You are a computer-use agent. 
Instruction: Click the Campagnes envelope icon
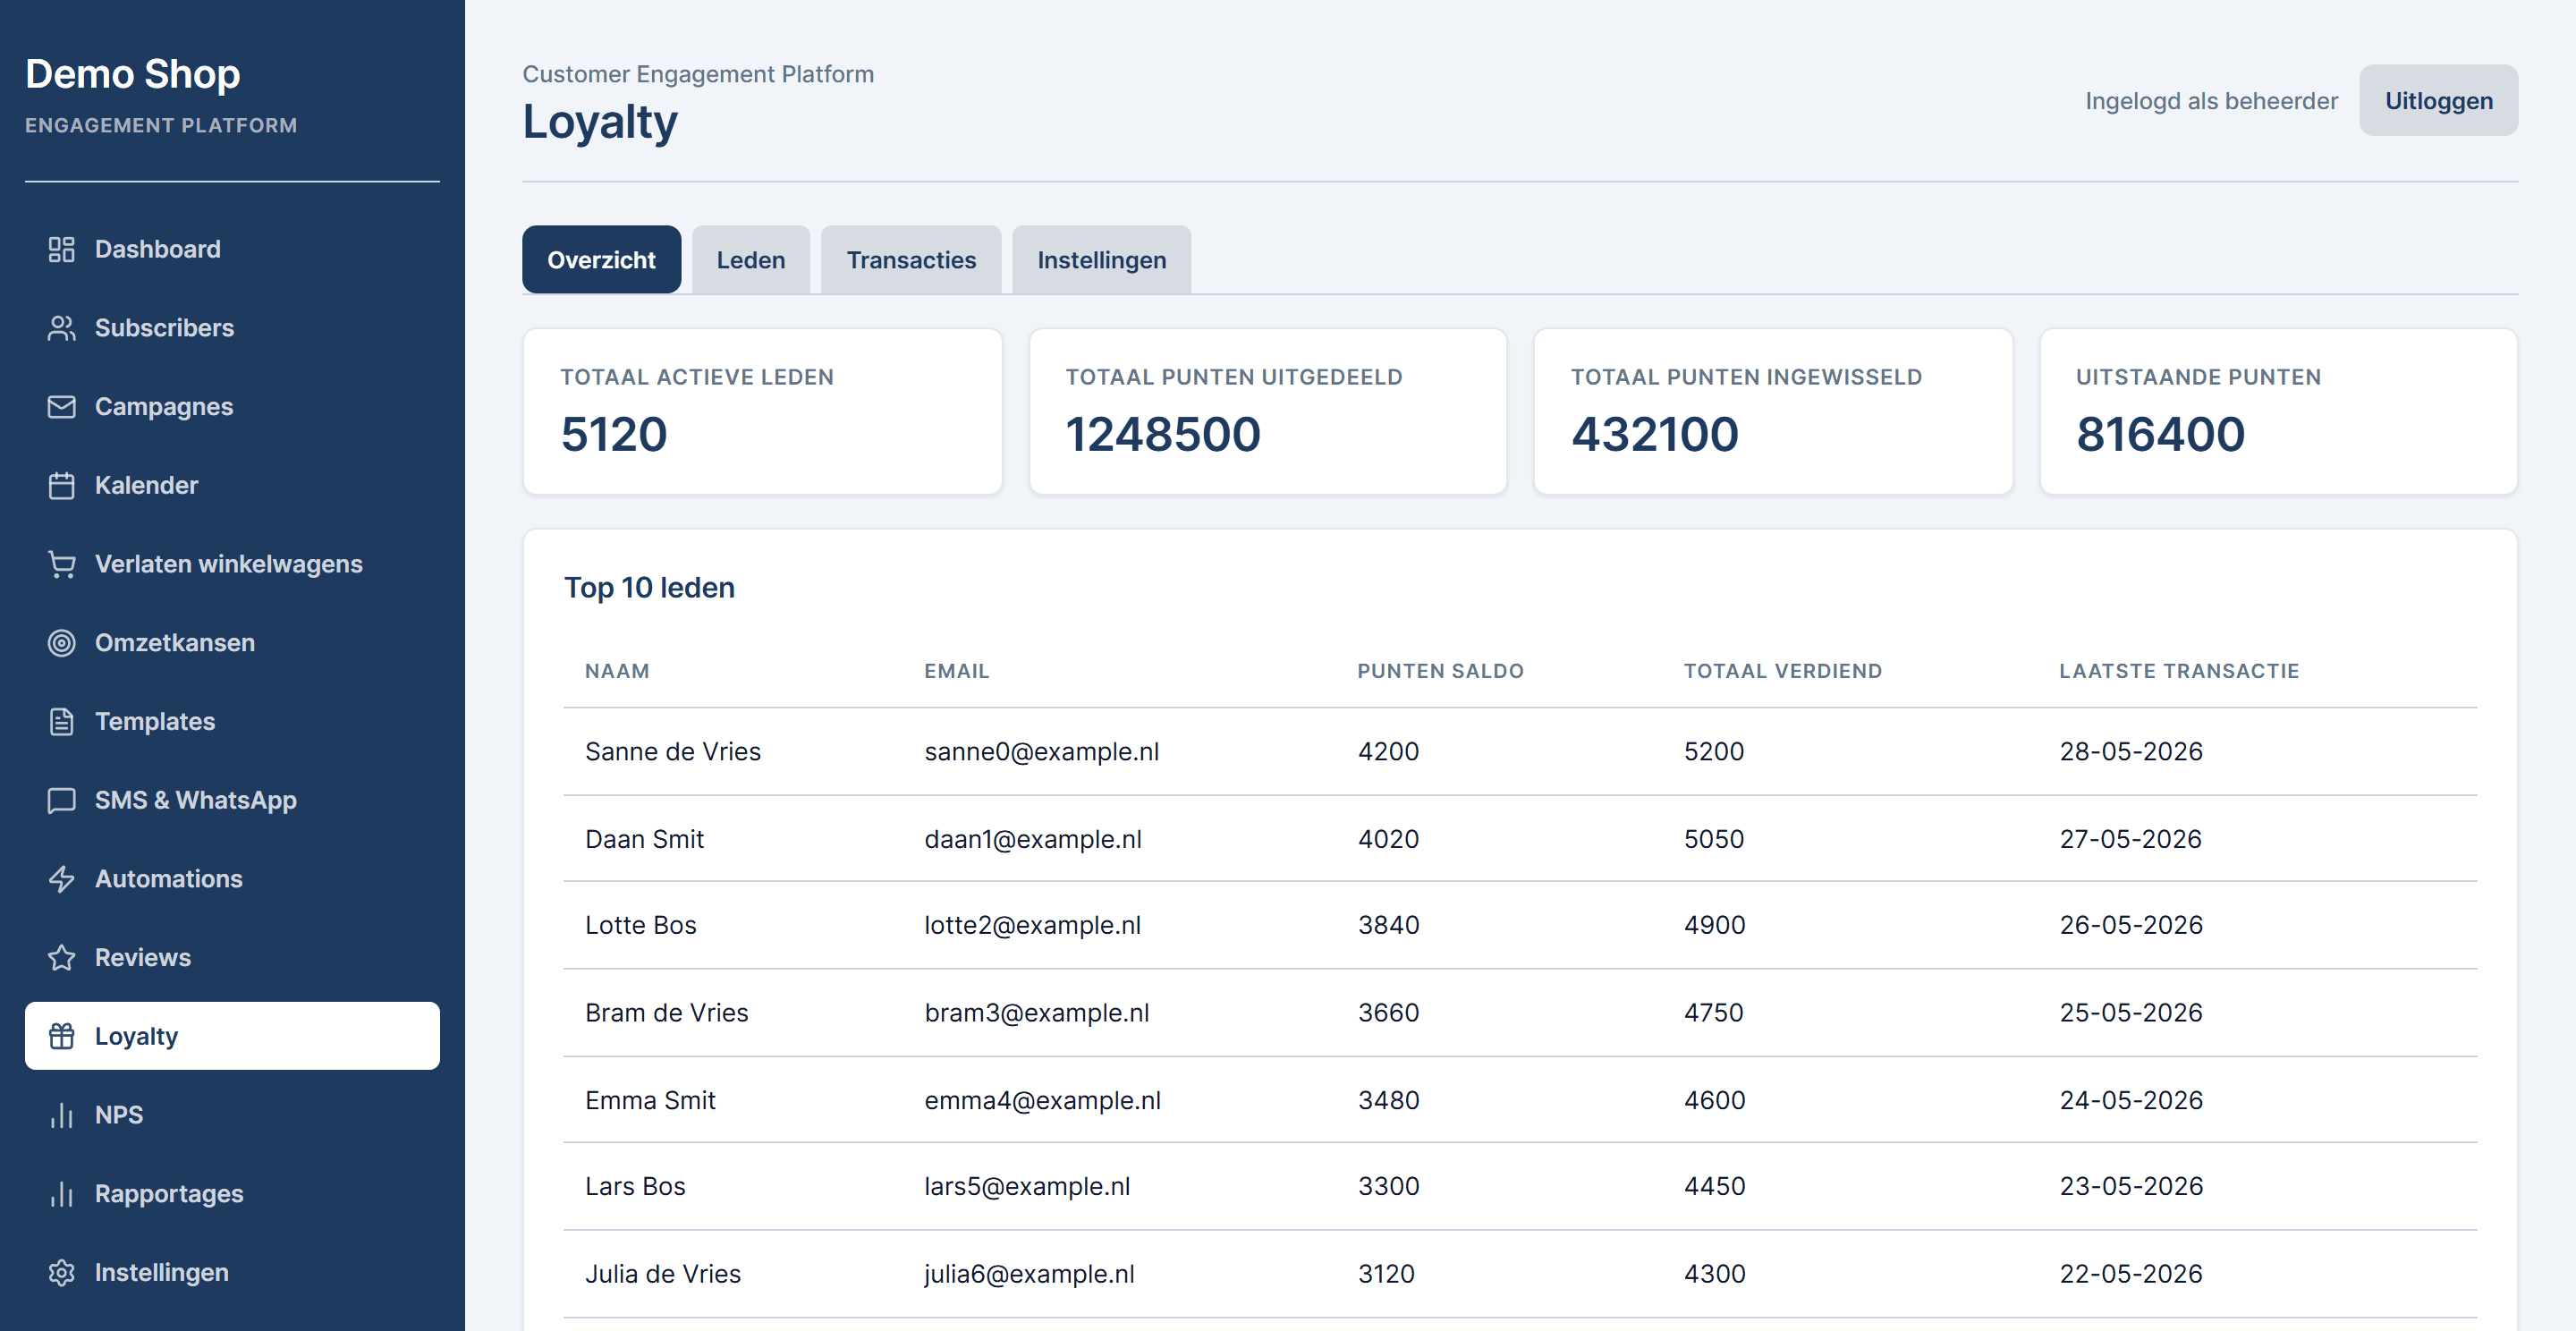click(x=62, y=407)
